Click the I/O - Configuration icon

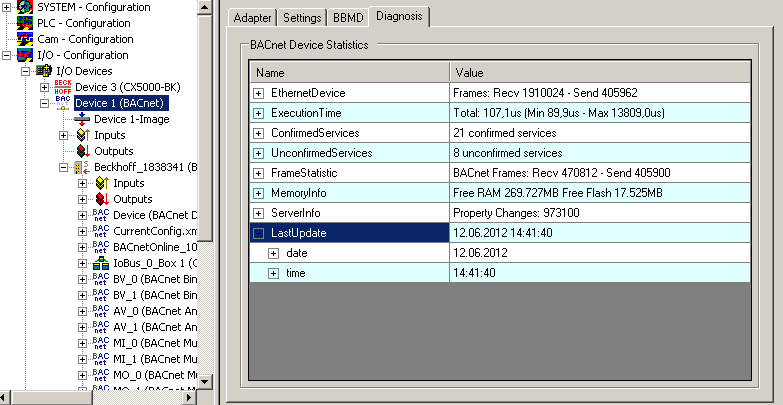tap(25, 55)
